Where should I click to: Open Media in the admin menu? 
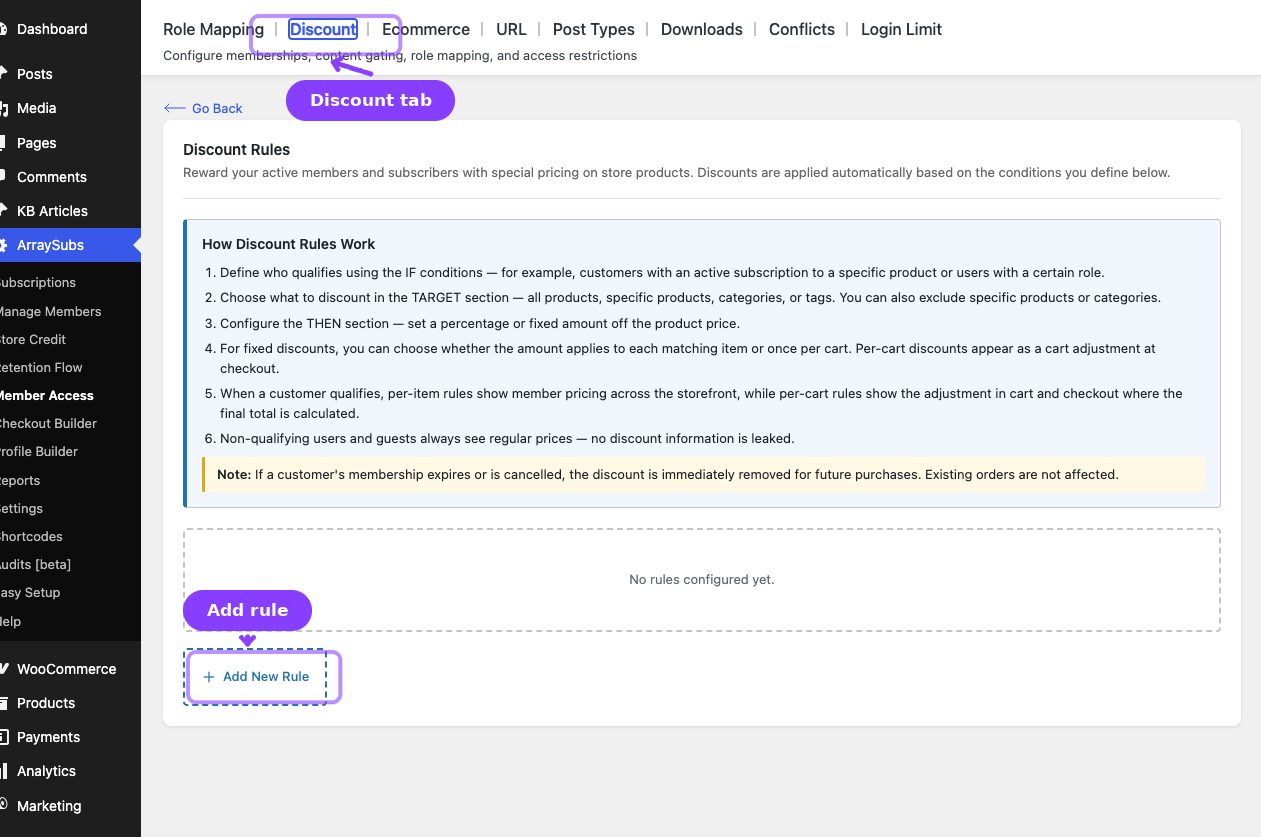click(x=70, y=108)
